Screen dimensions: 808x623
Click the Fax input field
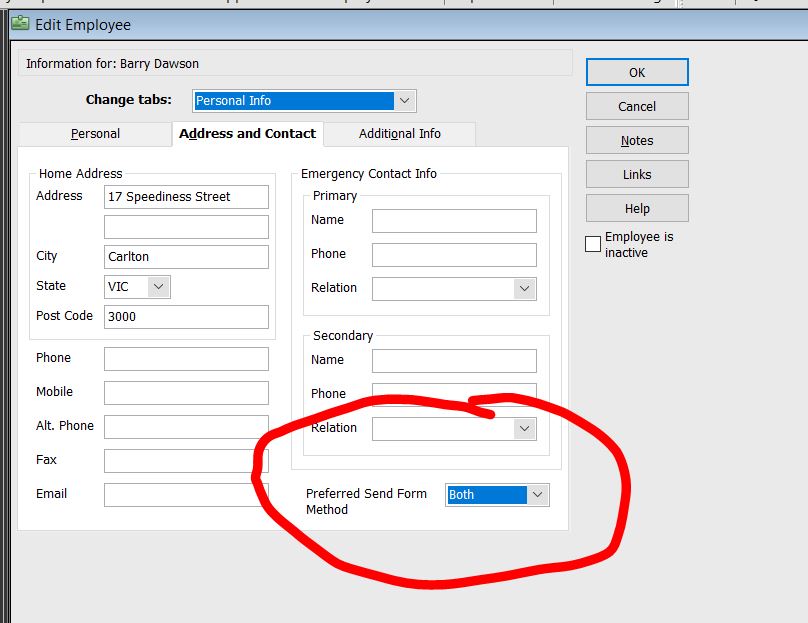coord(186,461)
